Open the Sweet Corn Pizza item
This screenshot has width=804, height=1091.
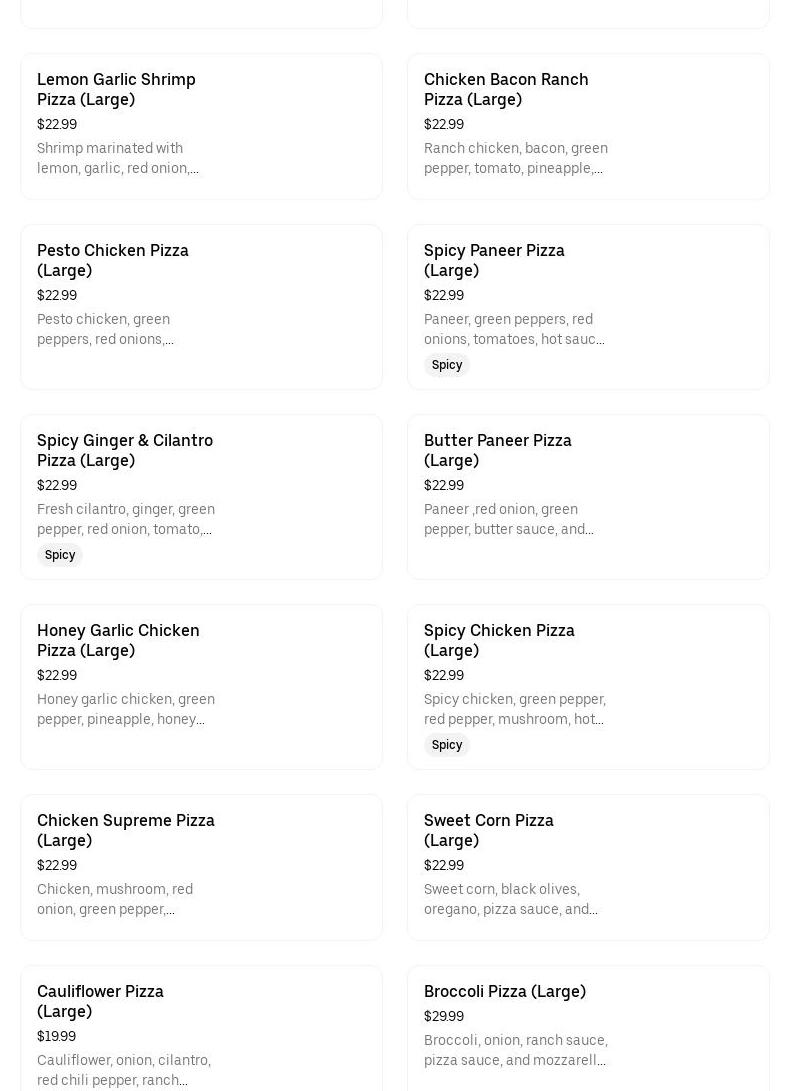[x=488, y=830]
